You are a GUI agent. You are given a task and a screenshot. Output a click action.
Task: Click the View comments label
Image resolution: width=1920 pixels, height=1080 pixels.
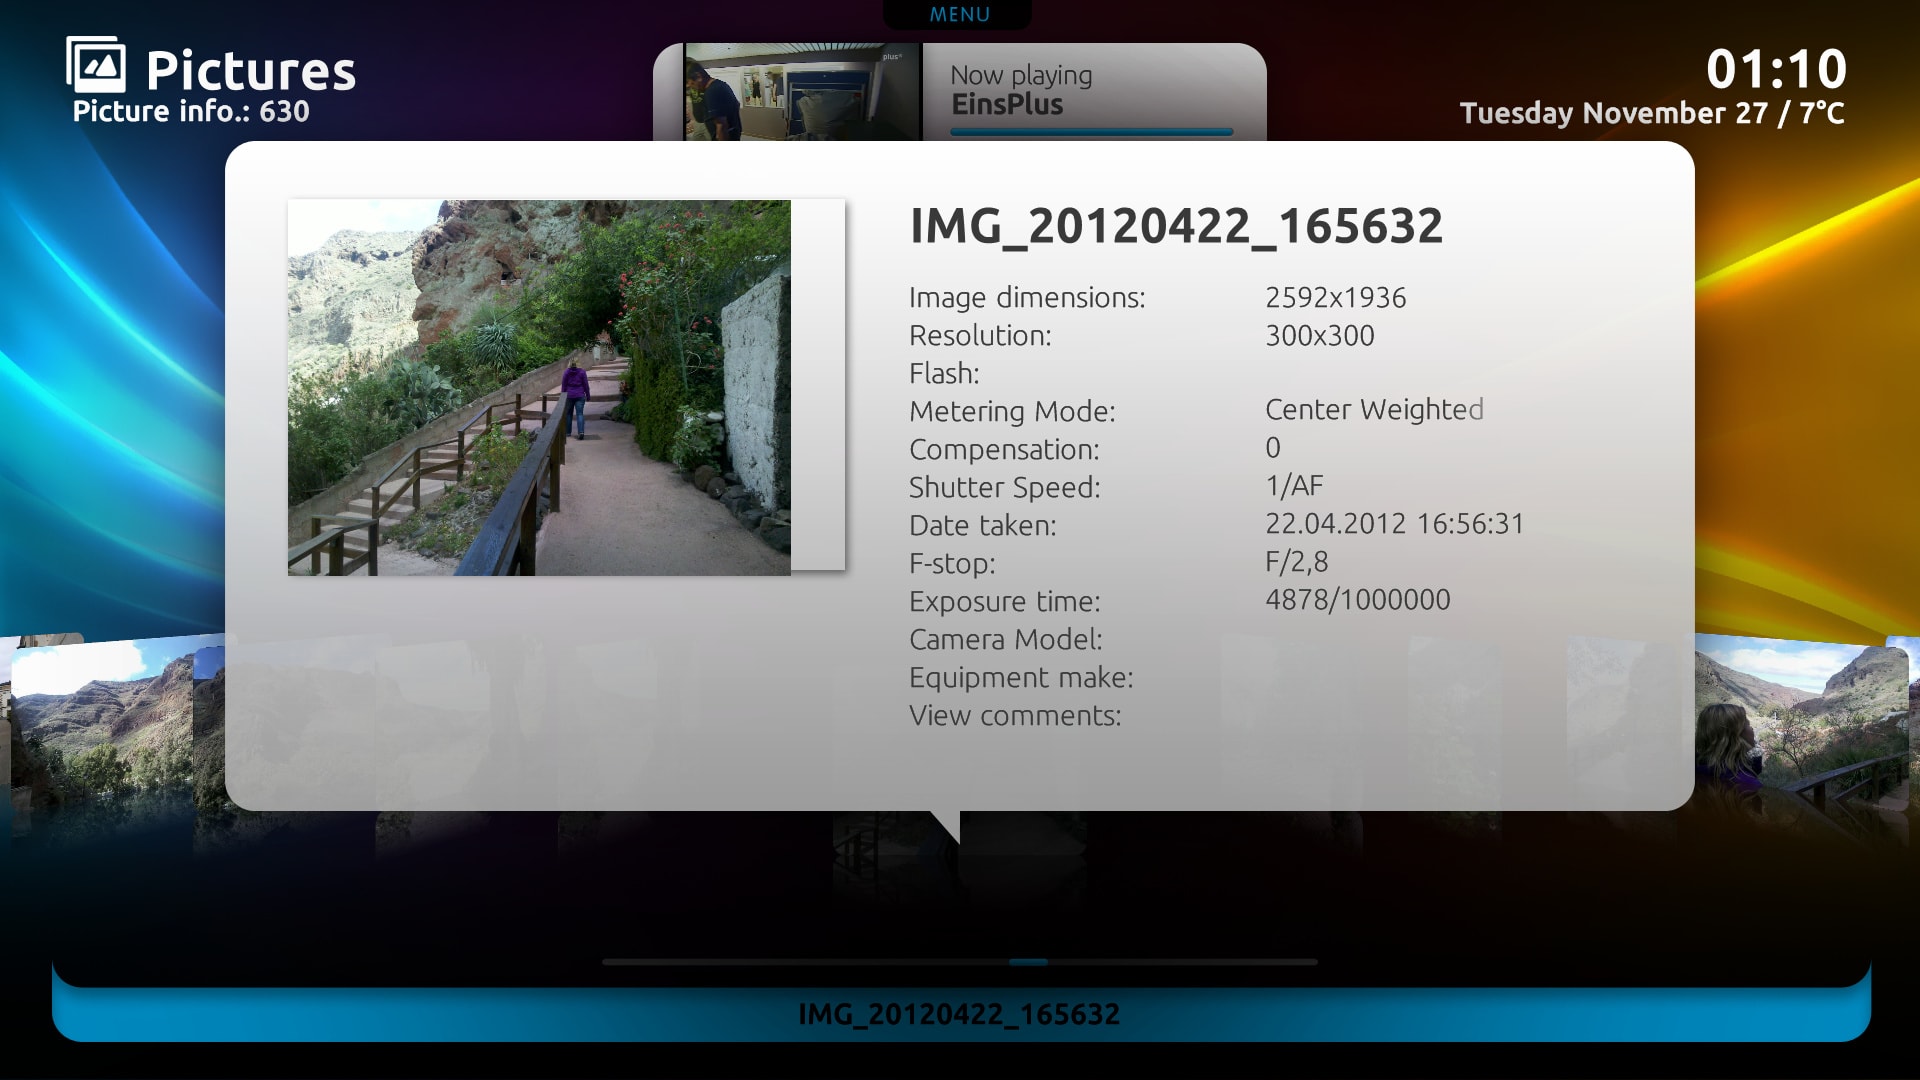coord(1015,716)
